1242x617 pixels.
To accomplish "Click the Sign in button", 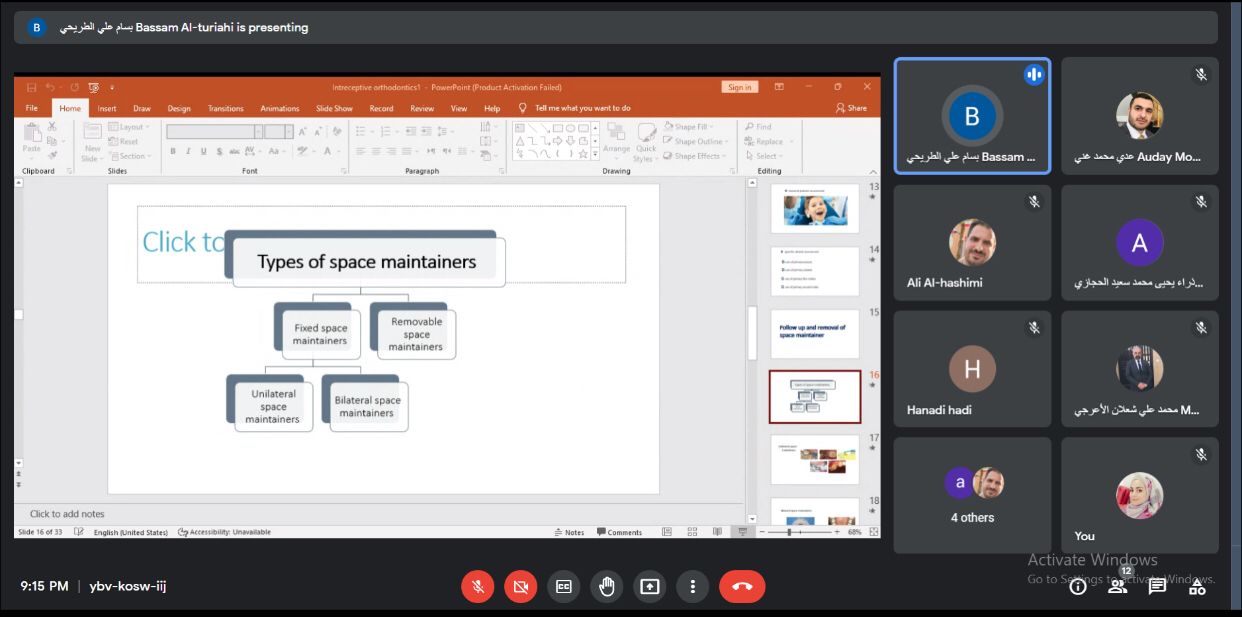I will [x=739, y=87].
